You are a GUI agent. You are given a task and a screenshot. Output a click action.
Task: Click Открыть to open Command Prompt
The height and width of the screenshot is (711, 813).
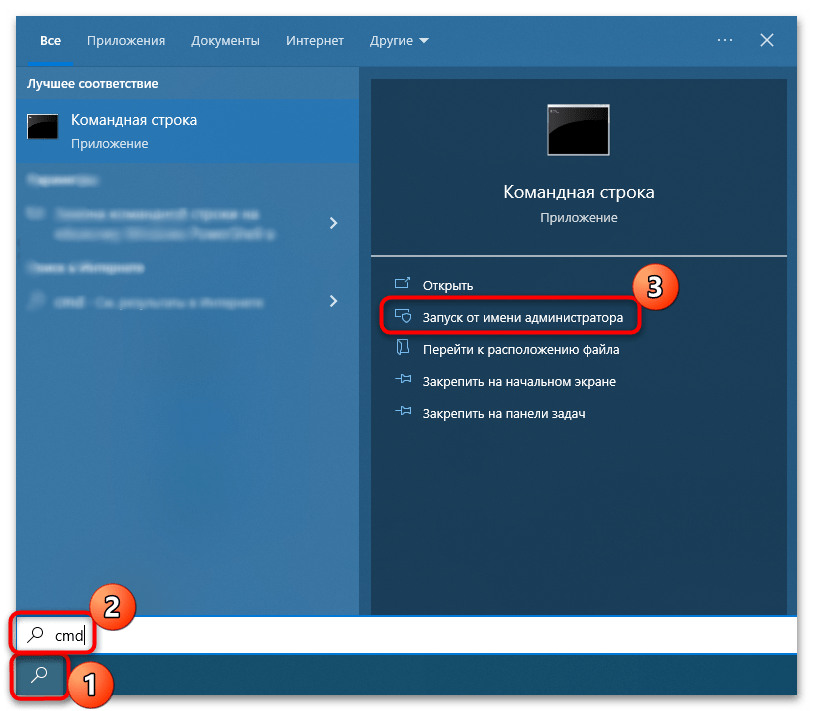click(447, 285)
